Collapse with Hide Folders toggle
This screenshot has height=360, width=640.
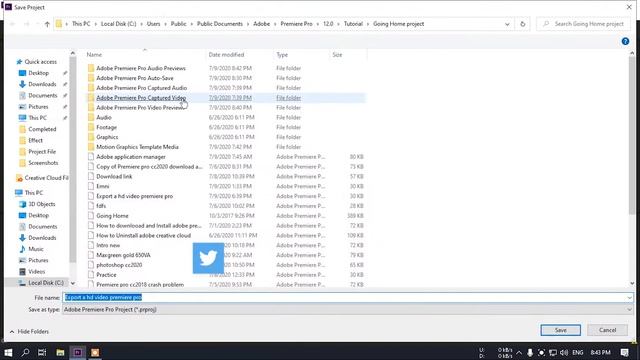point(29,331)
